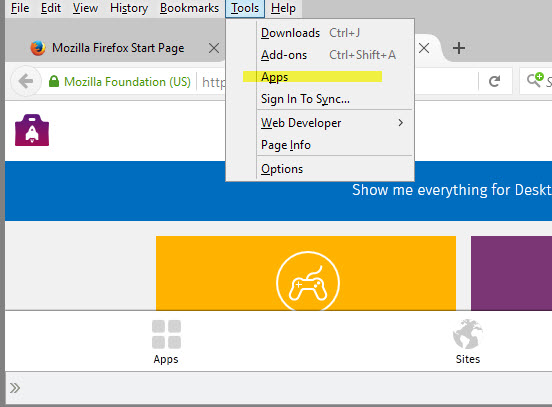The image size is (552, 407).
Task: Open Apps in the bottom navigation
Action: click(166, 342)
